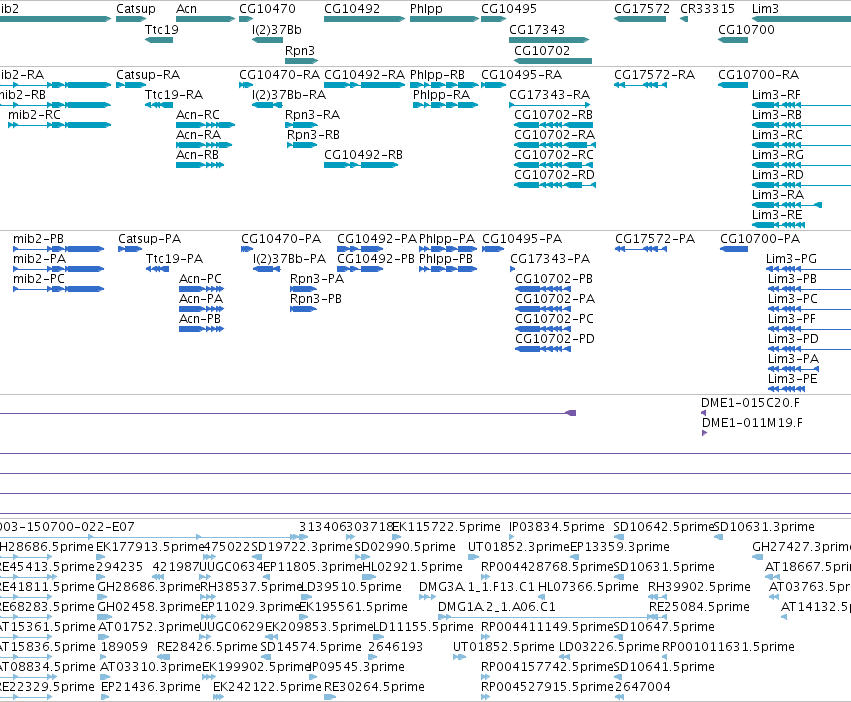Viewport: 851px width, 702px height.
Task: Click the CG10492-PB protein label
Action: pos(376,258)
